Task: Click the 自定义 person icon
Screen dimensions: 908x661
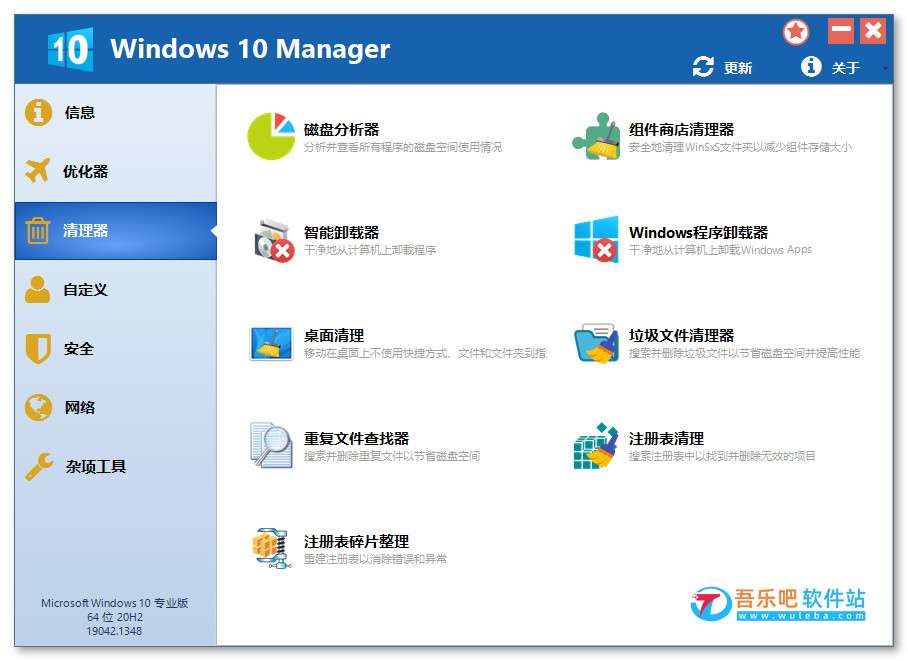Action: [x=38, y=289]
